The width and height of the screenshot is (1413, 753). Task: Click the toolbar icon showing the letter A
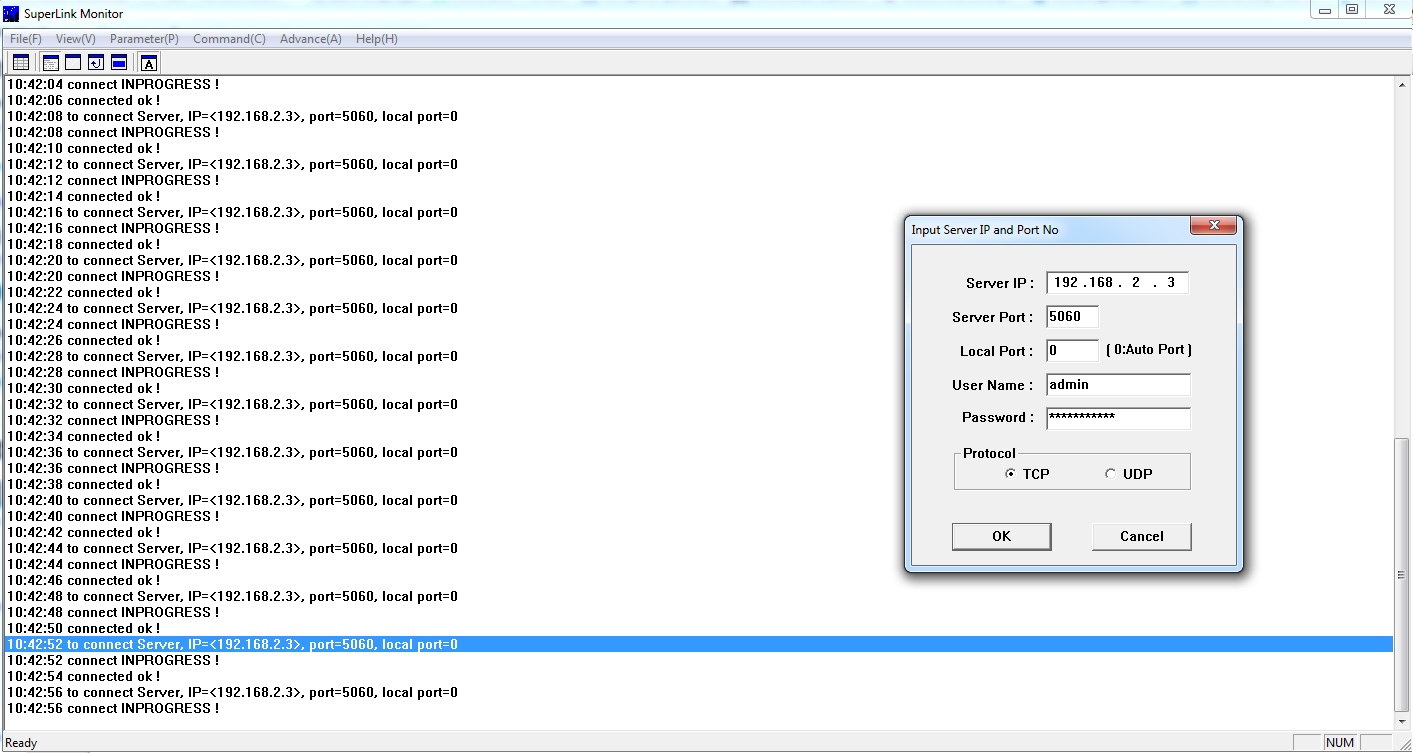click(148, 62)
